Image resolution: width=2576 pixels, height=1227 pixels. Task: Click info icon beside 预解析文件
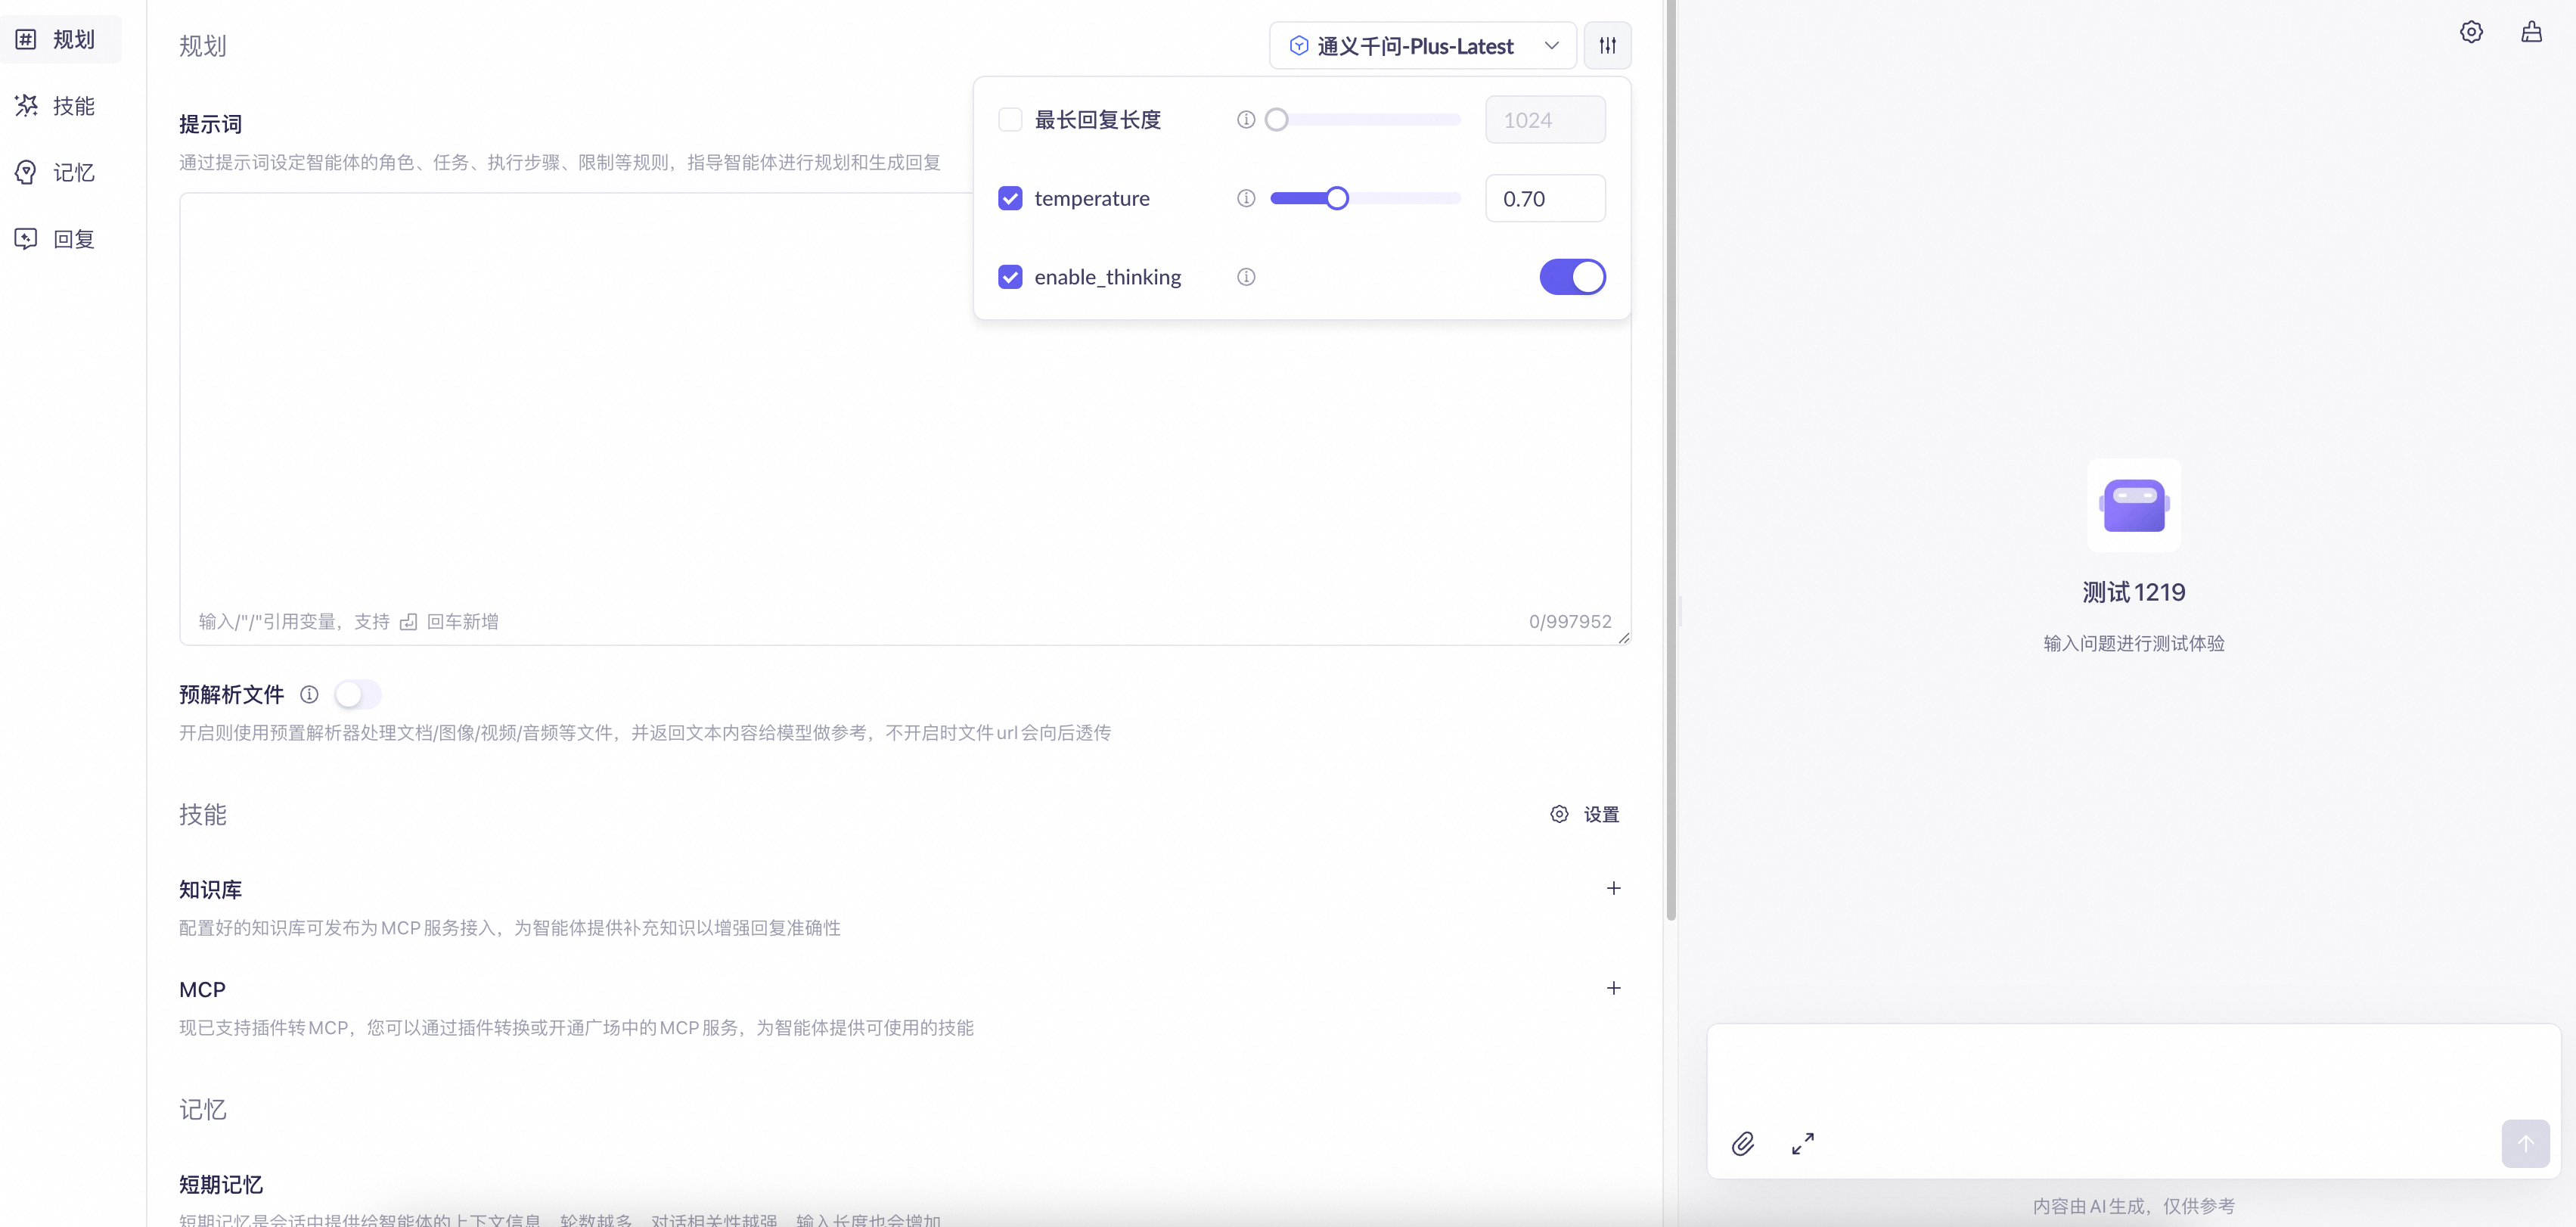(309, 694)
